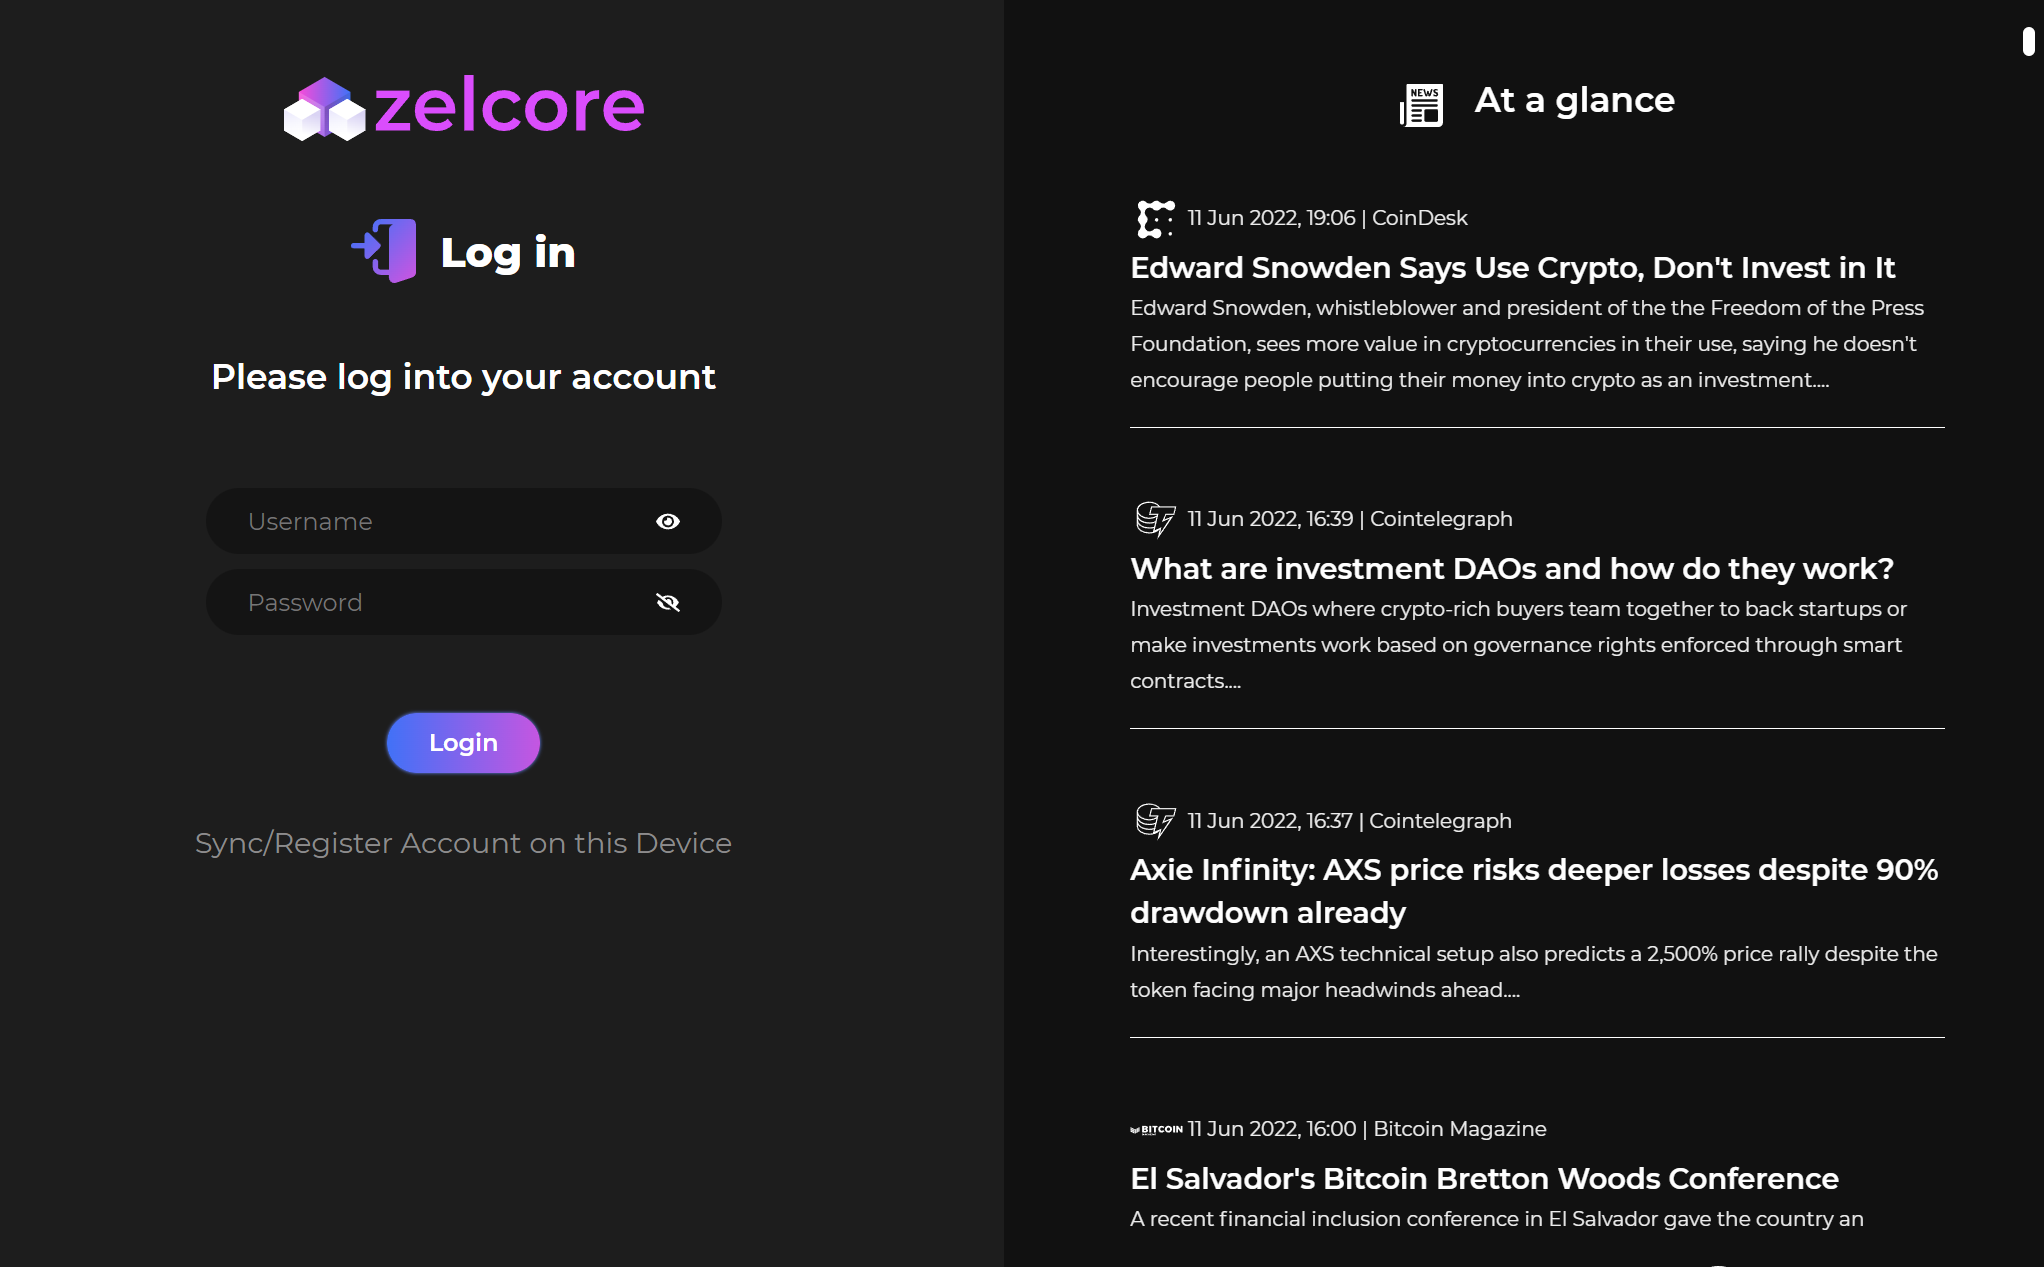The height and width of the screenshot is (1267, 2044).
Task: Click the news panel scrollbar thumb
Action: [2028, 42]
